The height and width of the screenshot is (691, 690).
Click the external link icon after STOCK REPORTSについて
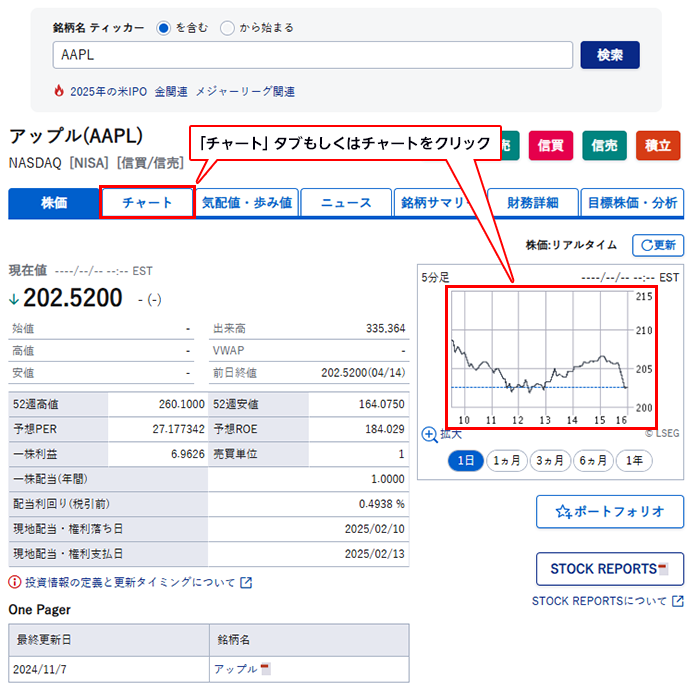(678, 601)
